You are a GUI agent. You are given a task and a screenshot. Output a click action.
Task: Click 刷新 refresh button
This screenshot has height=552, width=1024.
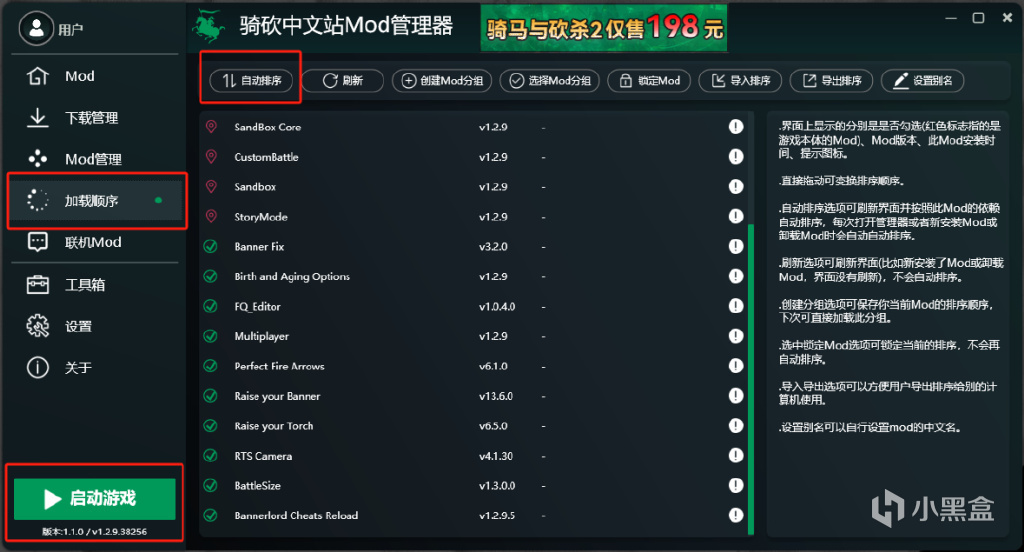point(342,80)
